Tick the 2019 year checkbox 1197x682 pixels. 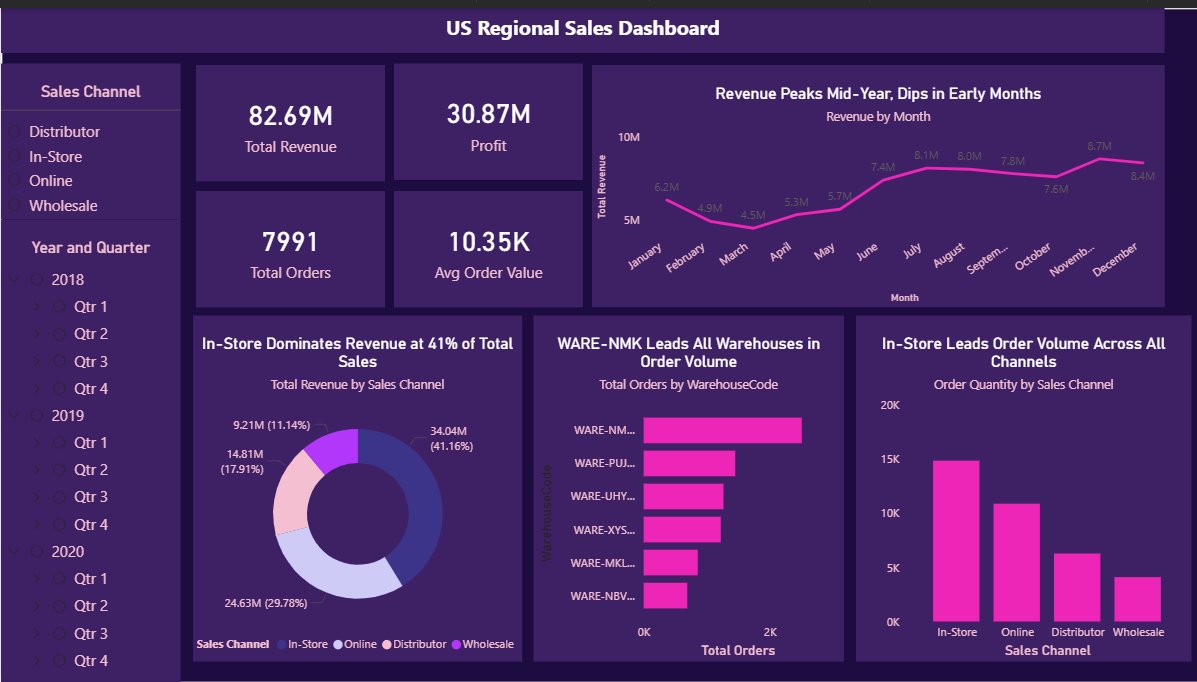tap(37, 415)
